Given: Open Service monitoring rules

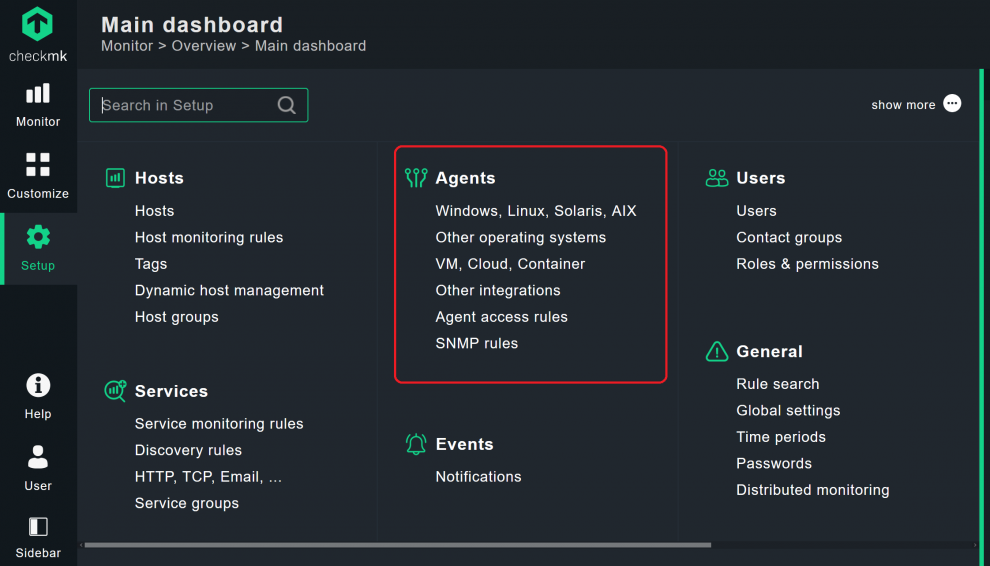Looking at the screenshot, I should [x=219, y=423].
